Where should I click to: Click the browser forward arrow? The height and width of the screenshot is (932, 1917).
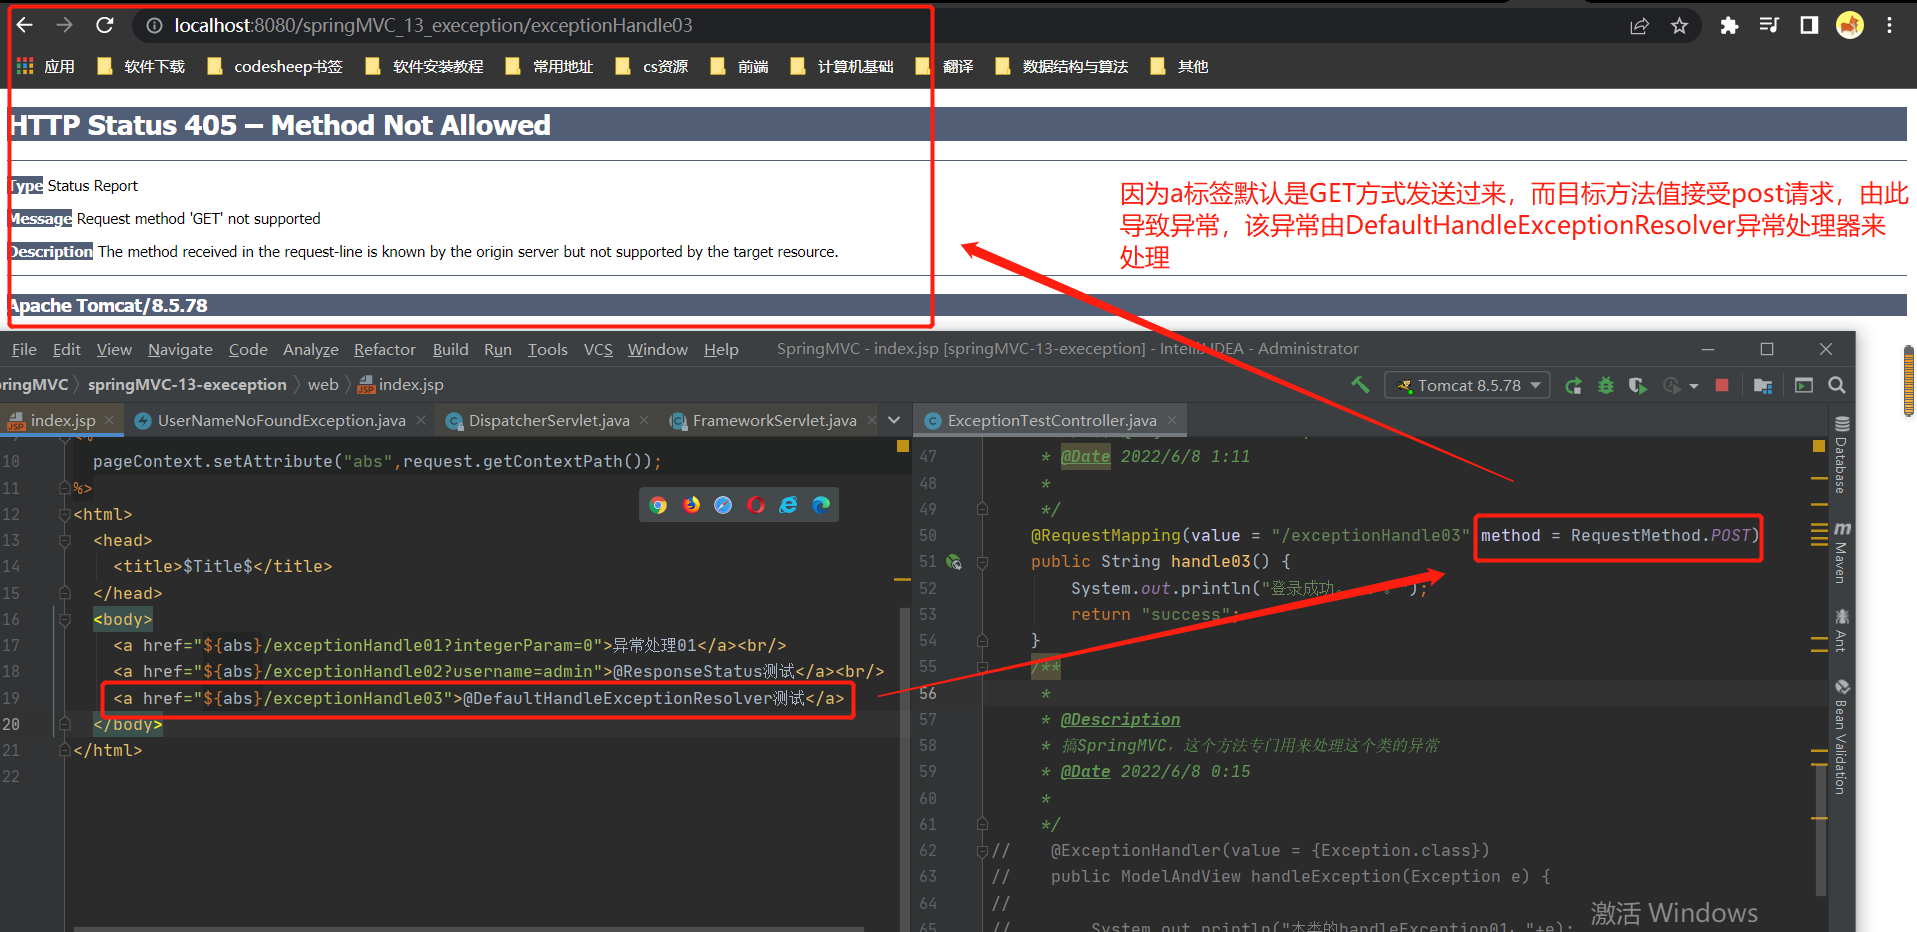[64, 25]
